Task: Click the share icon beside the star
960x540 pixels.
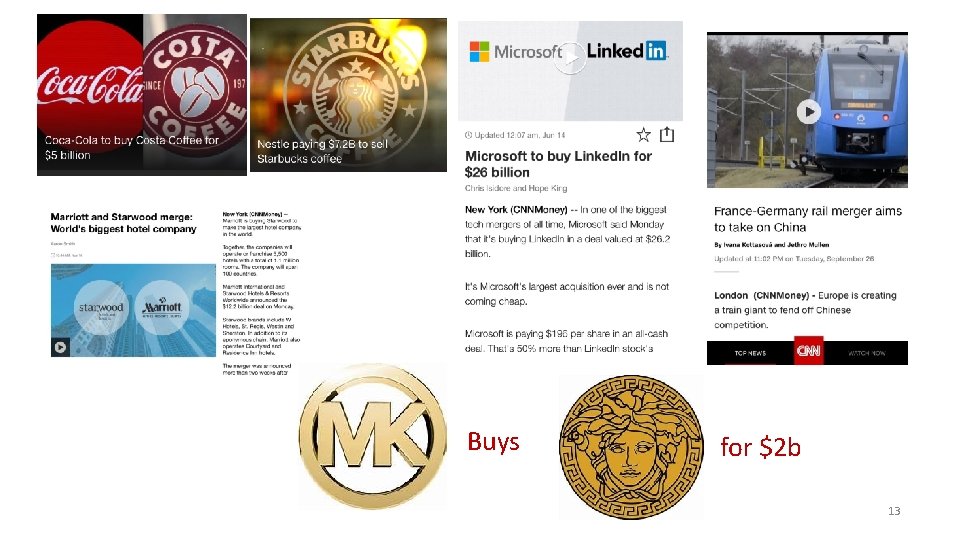Action: 667,134
